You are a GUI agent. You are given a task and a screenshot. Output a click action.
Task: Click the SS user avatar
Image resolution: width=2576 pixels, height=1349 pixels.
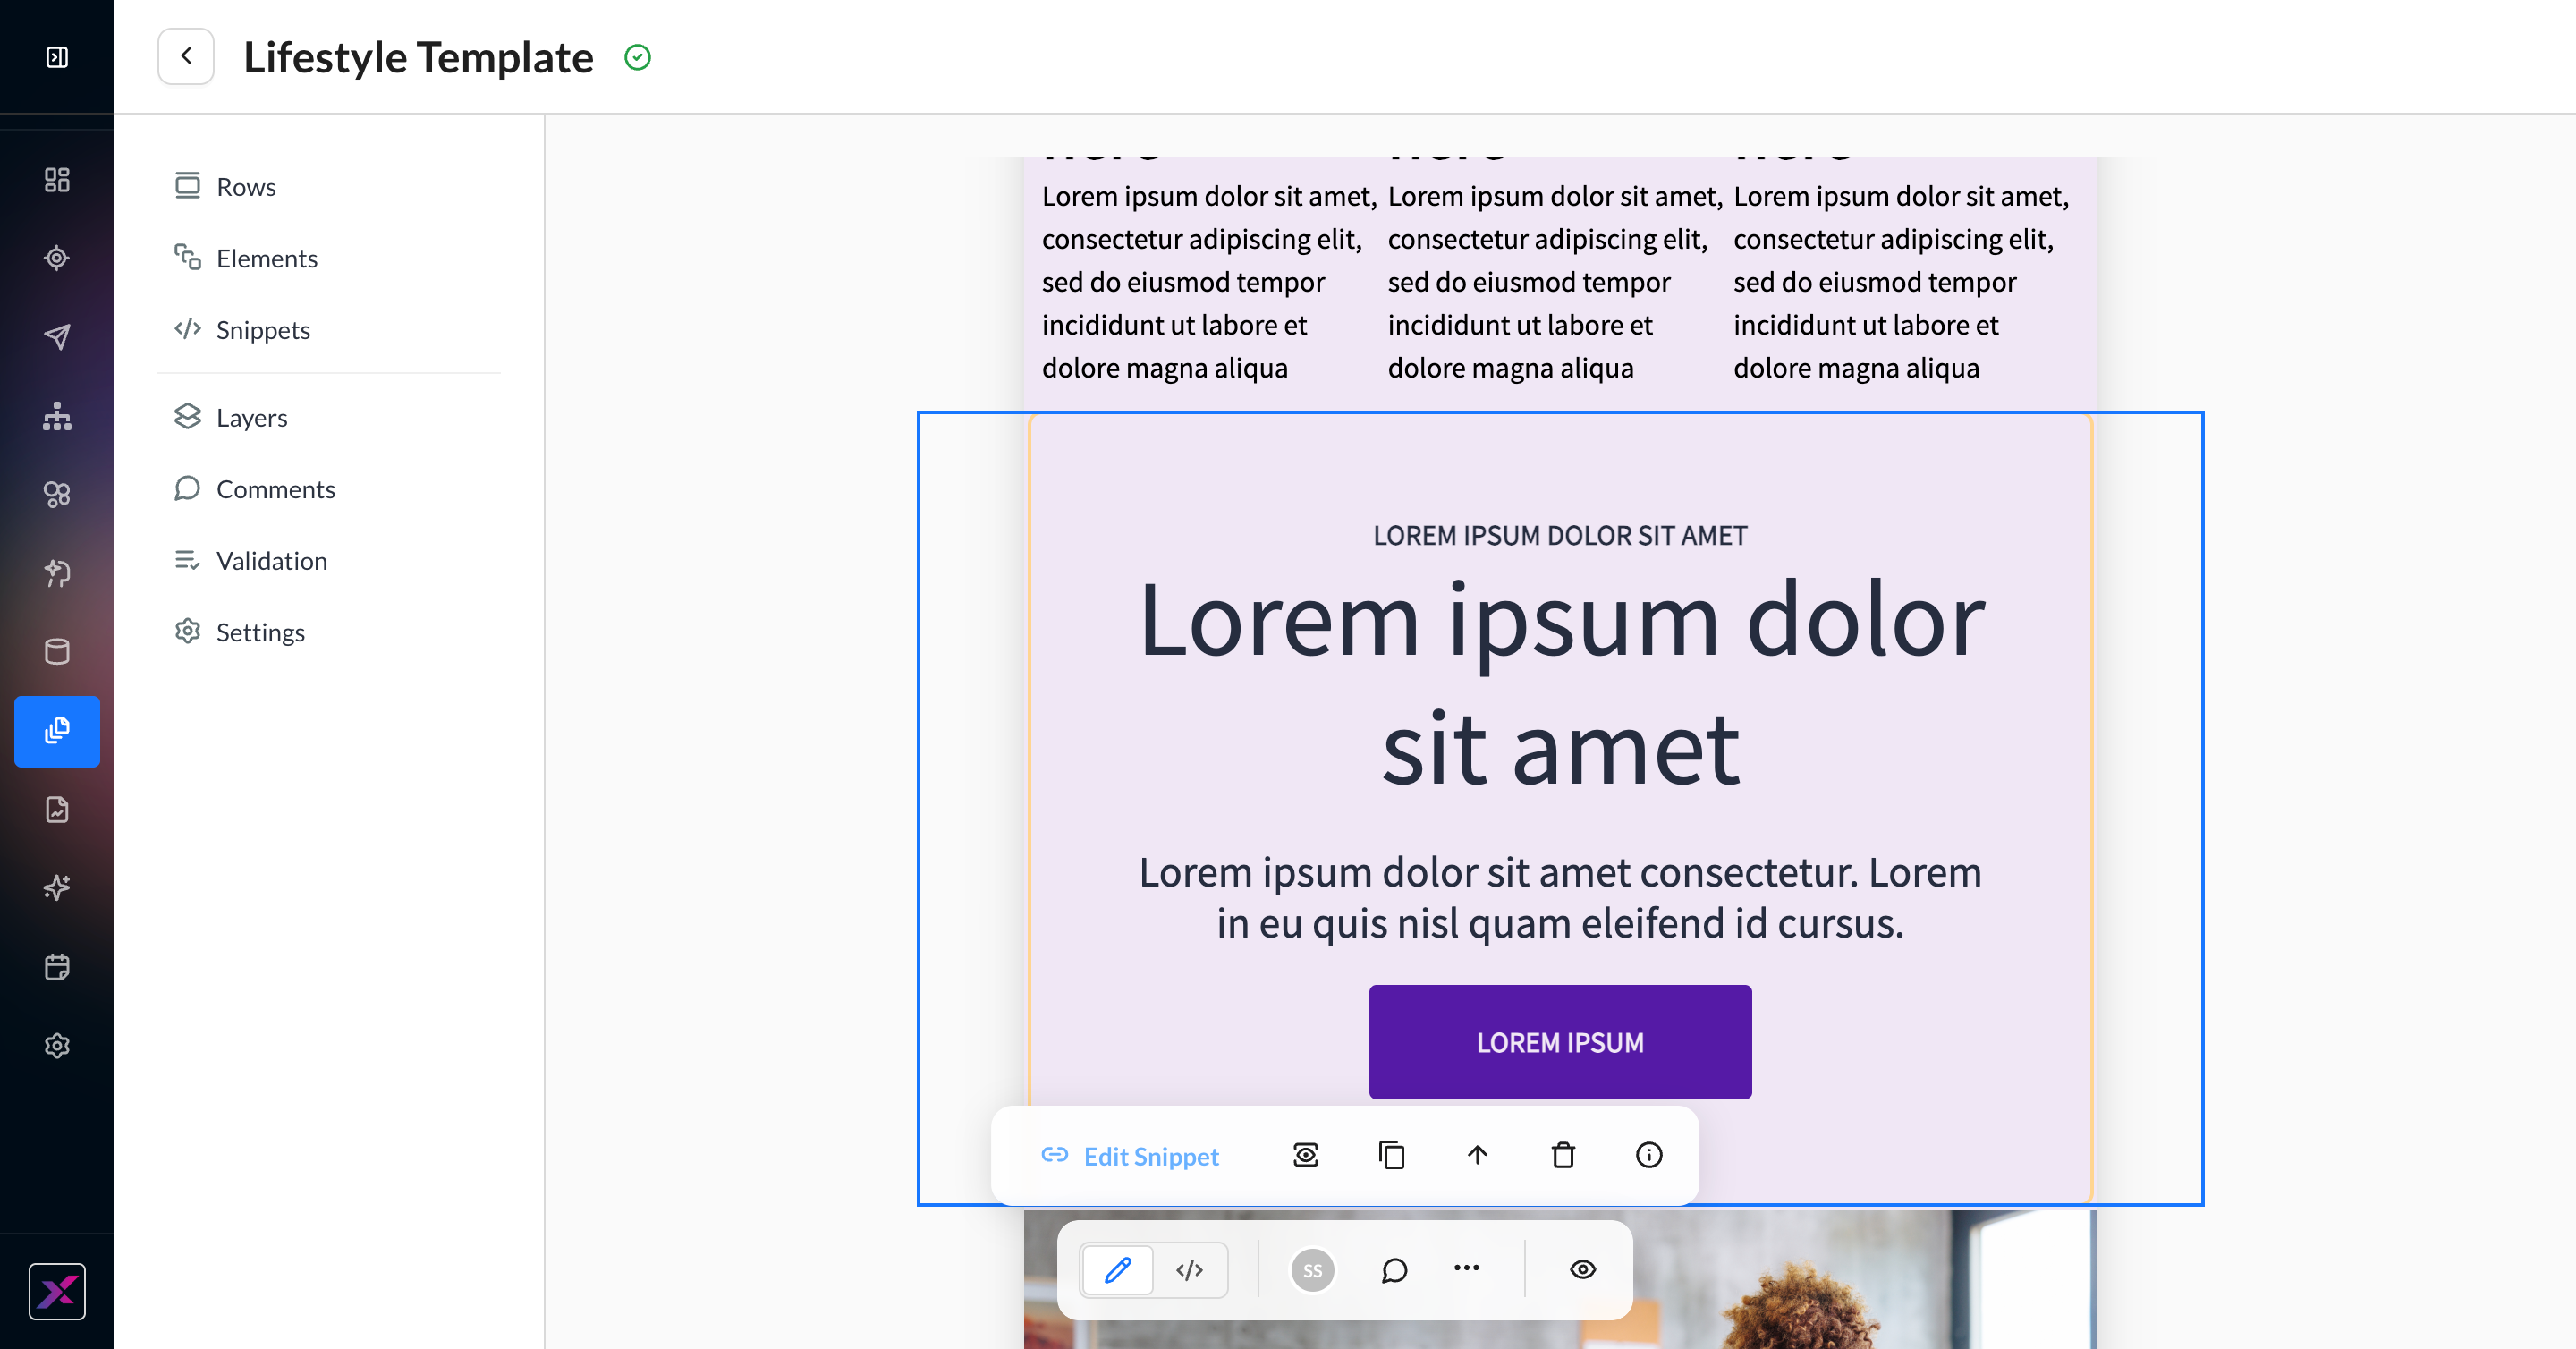tap(1312, 1270)
